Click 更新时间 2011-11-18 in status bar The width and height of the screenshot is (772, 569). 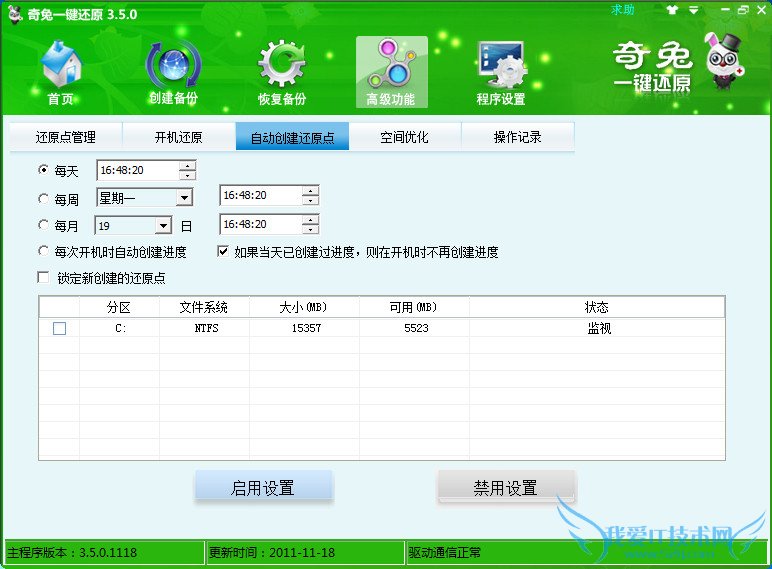pyautogui.click(x=305, y=552)
